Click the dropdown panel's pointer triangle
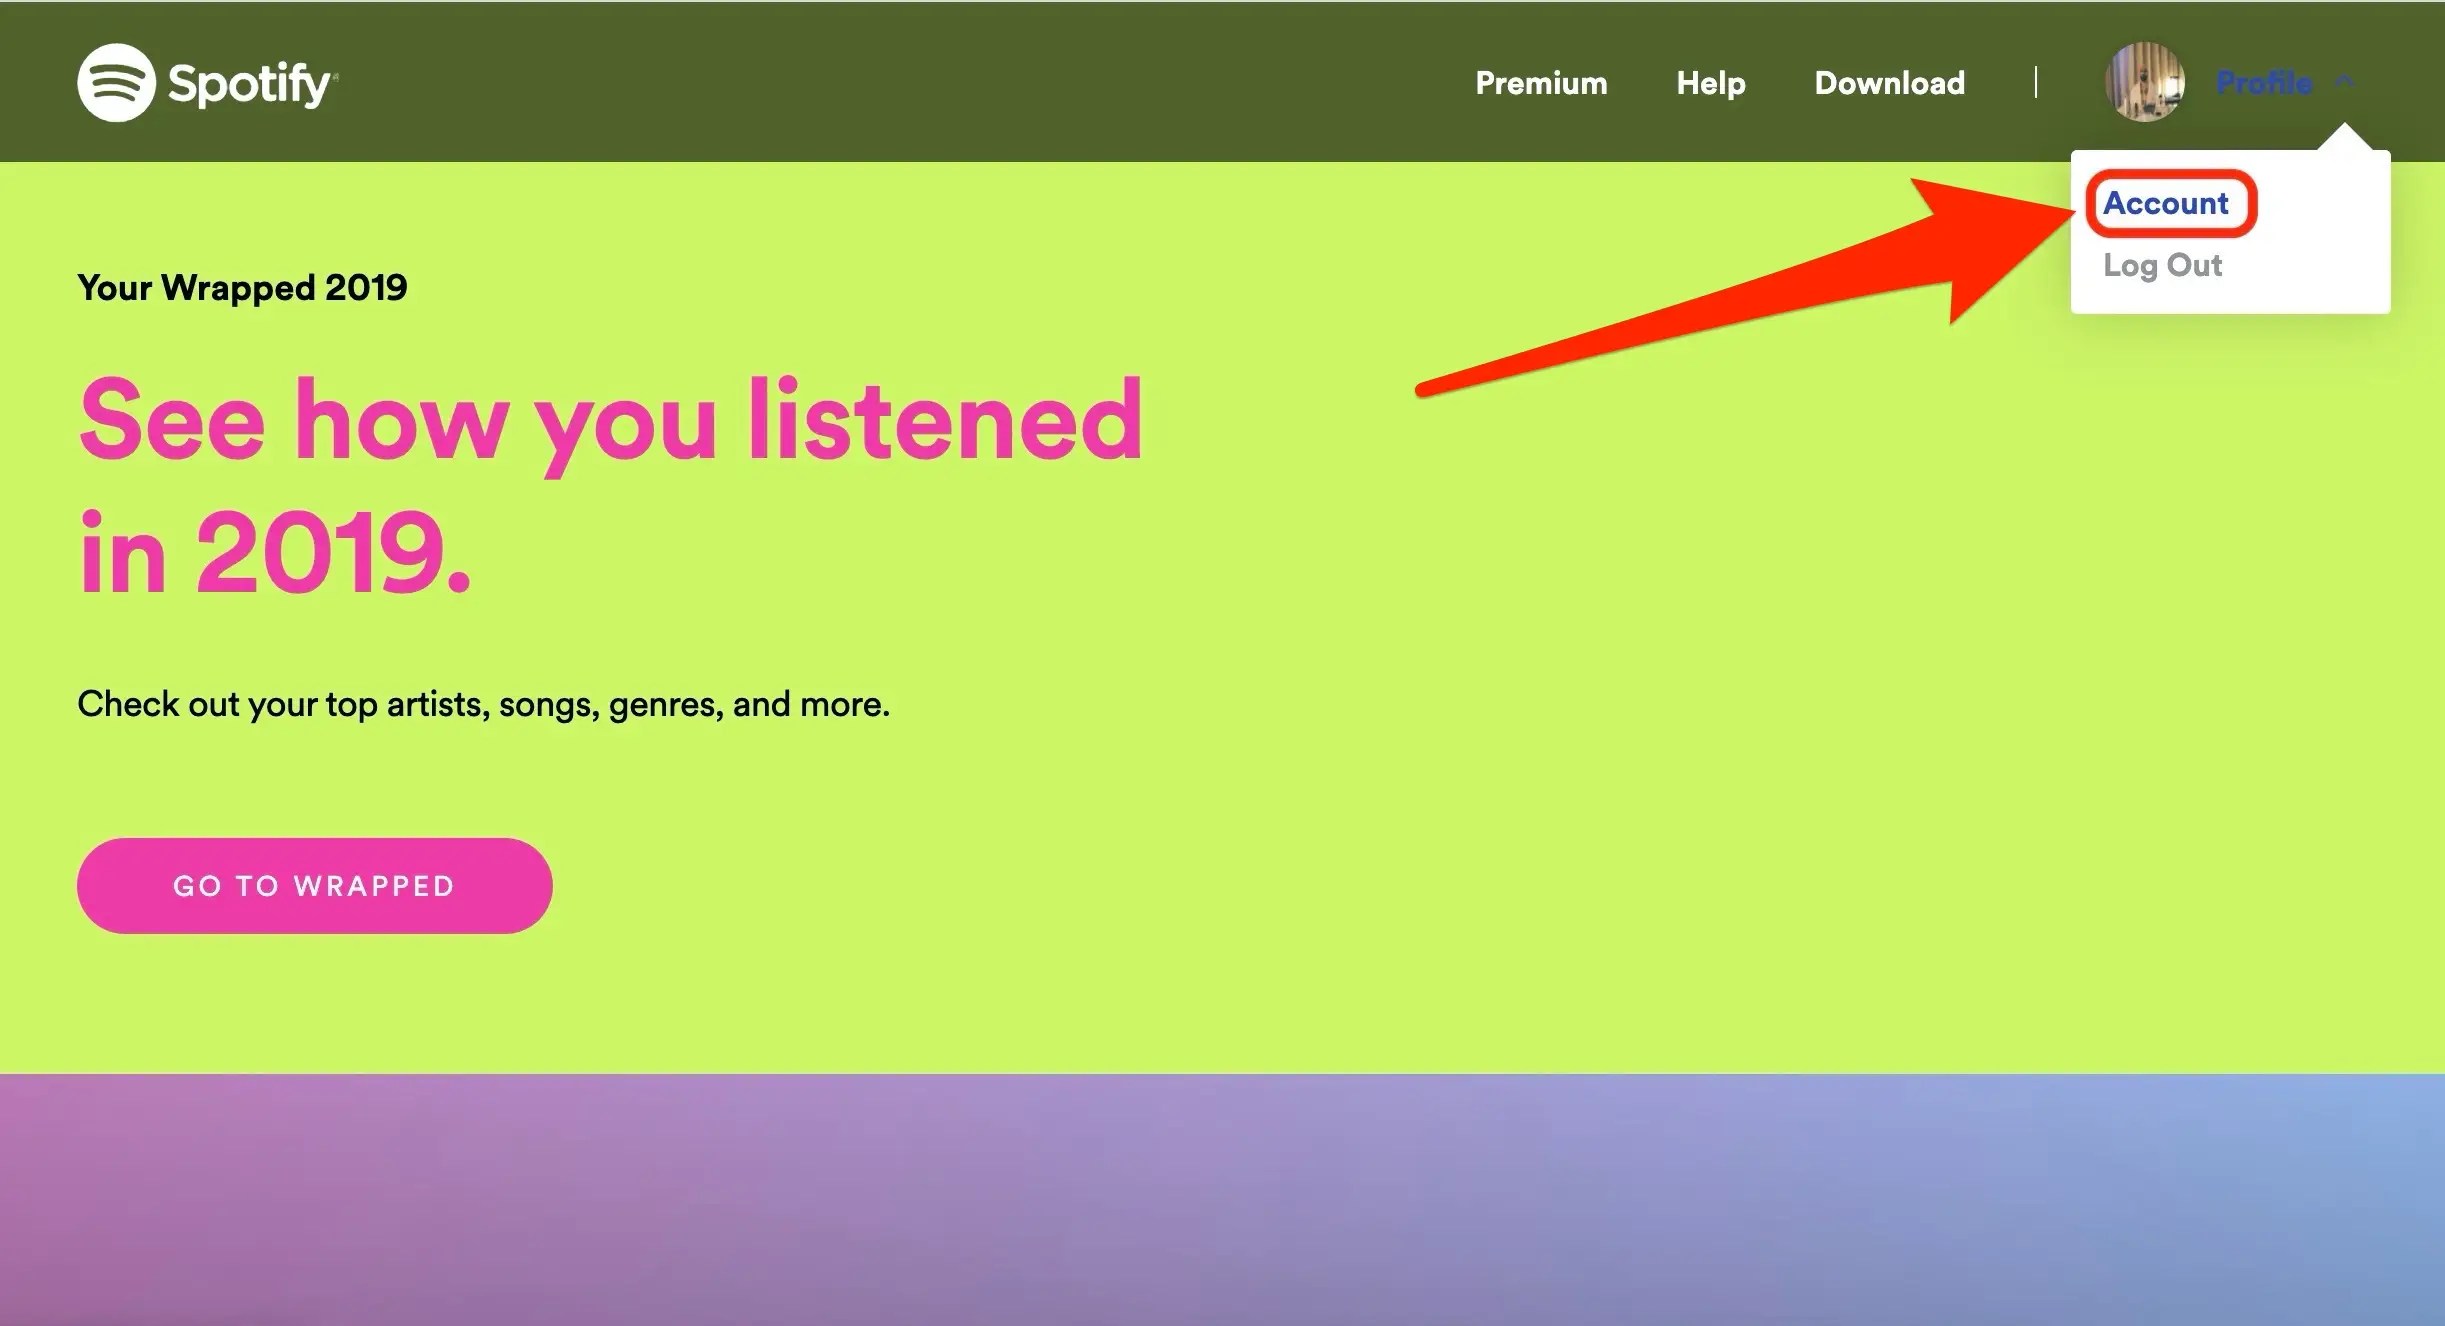This screenshot has height=1326, width=2445. 2345,140
